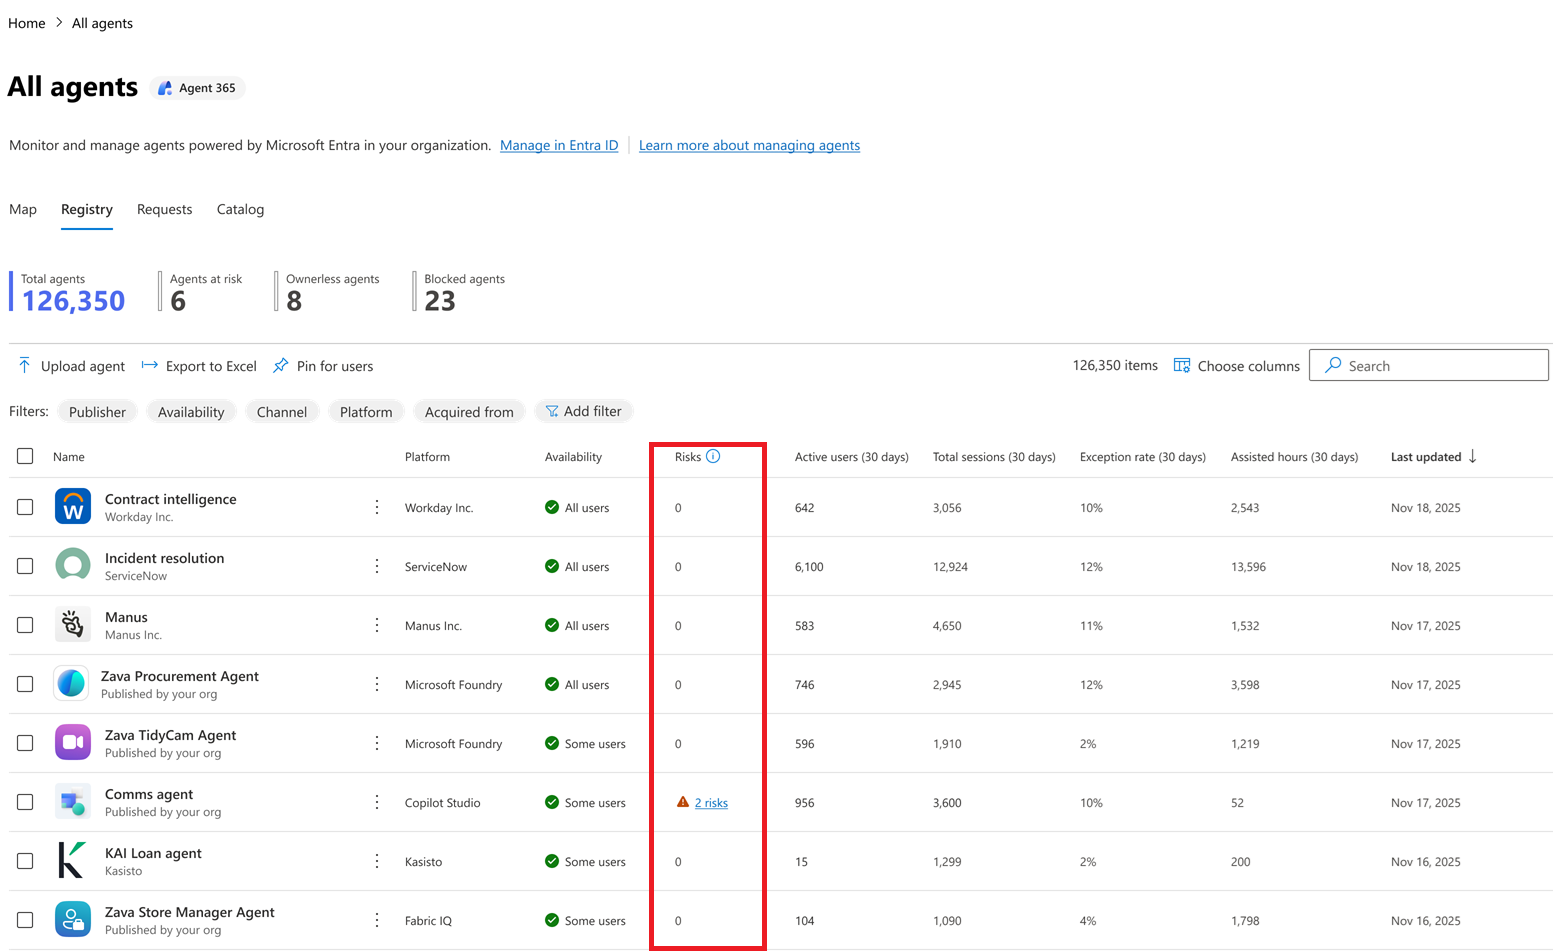This screenshot has width=1553, height=952.
Task: Switch to the Map tab
Action: click(23, 209)
